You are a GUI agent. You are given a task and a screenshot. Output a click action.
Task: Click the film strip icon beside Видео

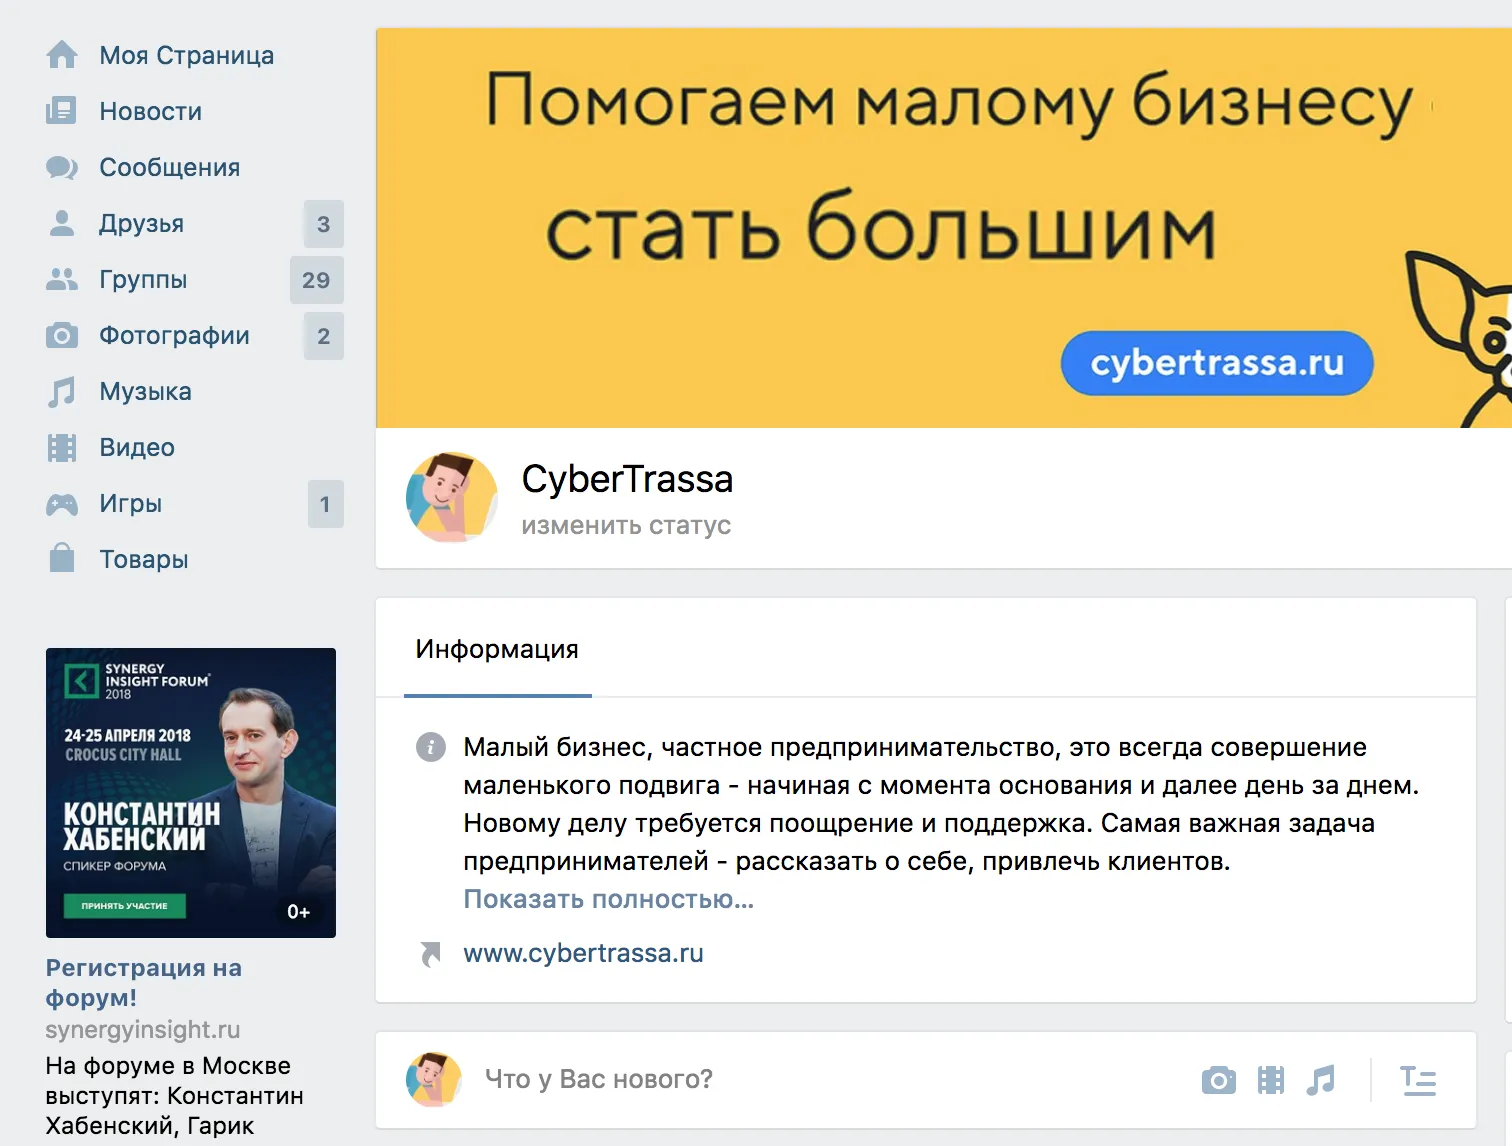tap(62, 447)
